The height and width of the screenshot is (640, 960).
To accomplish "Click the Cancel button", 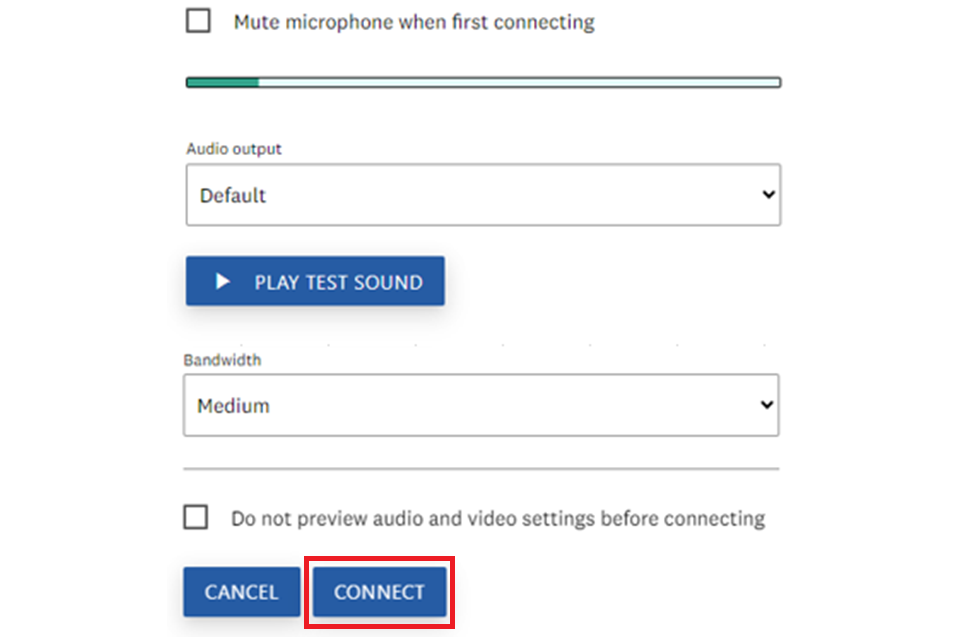I will pos(241,592).
